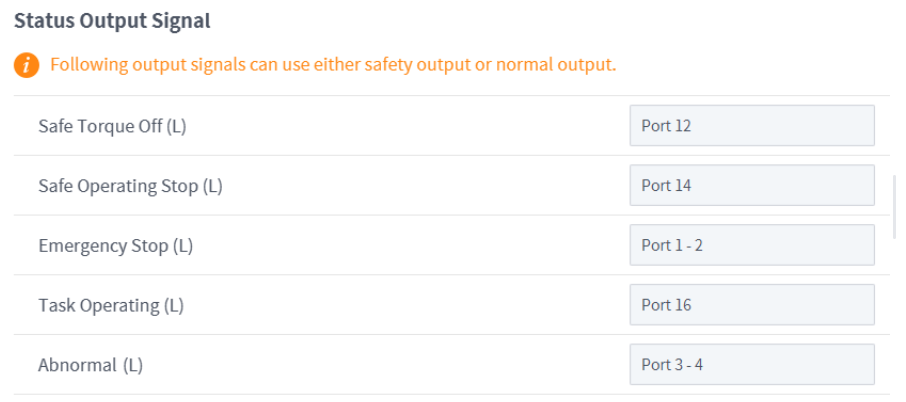Click the Emergency Stop label
The width and height of the screenshot is (906, 402).
coord(103,246)
